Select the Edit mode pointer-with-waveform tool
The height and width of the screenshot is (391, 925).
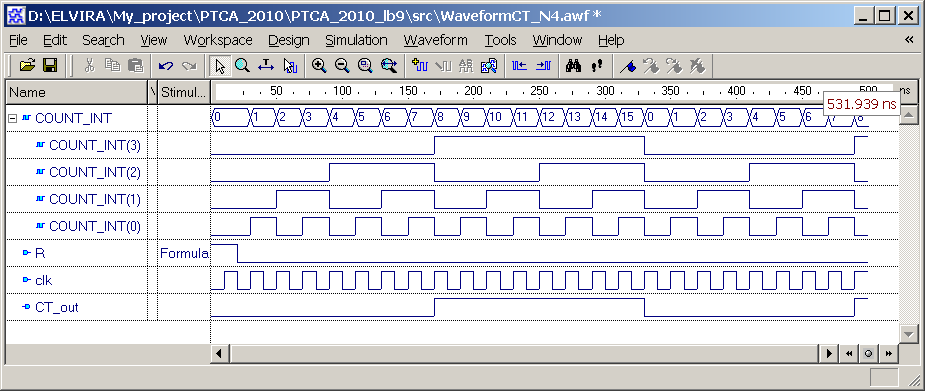coord(289,65)
